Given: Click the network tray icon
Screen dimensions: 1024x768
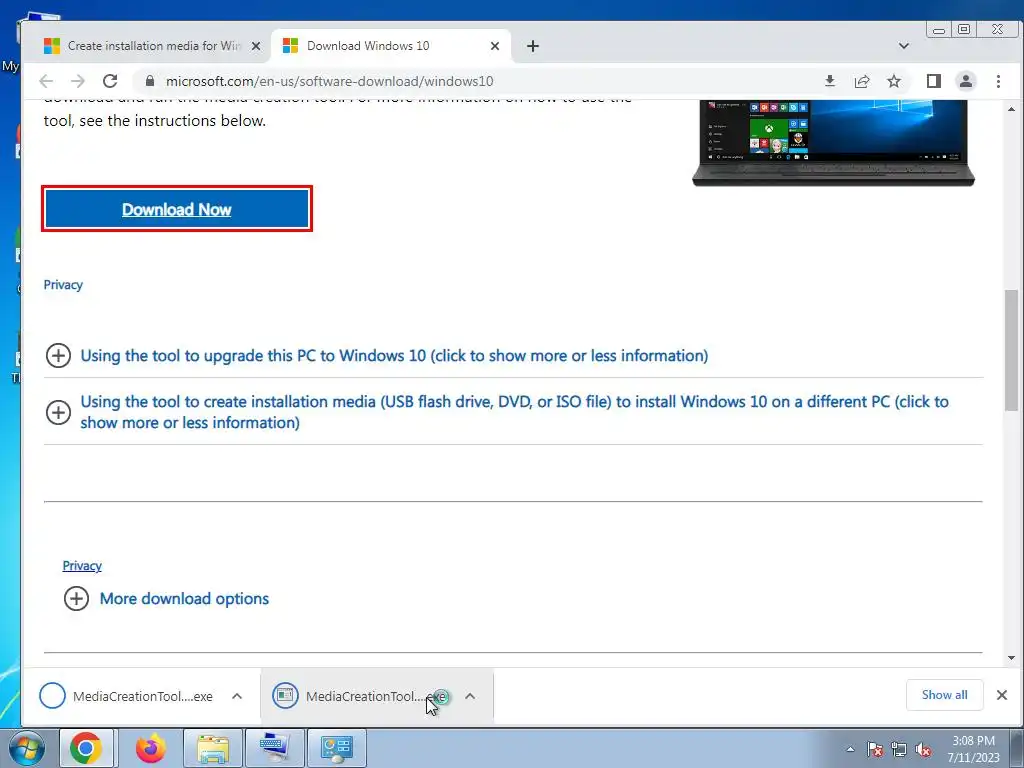Looking at the screenshot, I should pos(899,750).
